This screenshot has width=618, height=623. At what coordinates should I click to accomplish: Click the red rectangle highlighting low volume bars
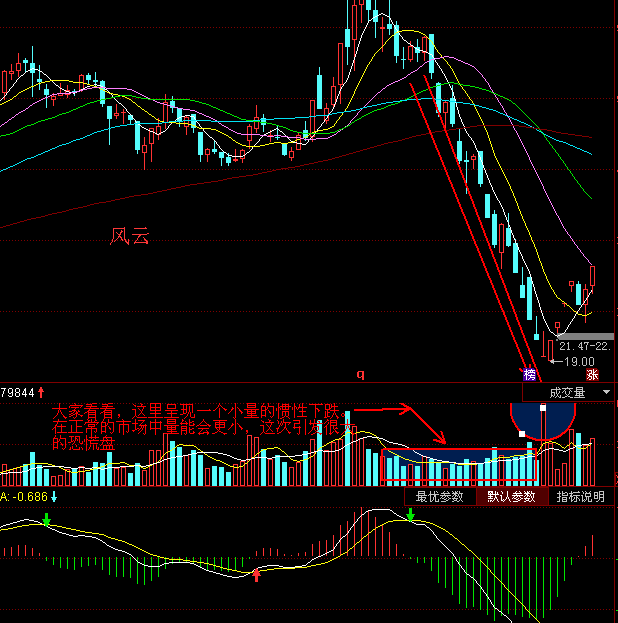click(x=460, y=452)
